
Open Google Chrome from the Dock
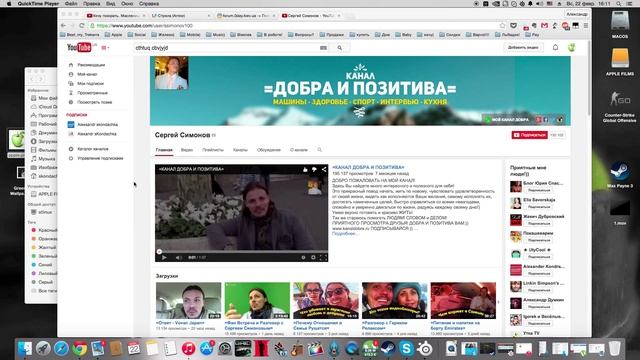click(x=80, y=348)
